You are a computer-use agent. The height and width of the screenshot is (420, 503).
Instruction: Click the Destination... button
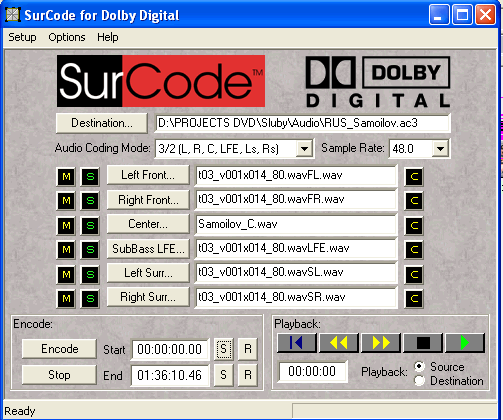pyautogui.click(x=102, y=123)
